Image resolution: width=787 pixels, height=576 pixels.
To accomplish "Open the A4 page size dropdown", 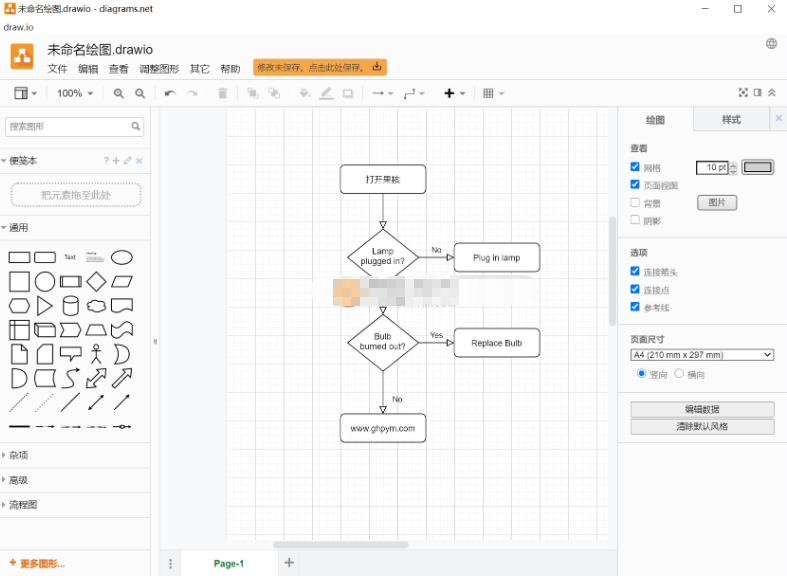I will 702,355.
